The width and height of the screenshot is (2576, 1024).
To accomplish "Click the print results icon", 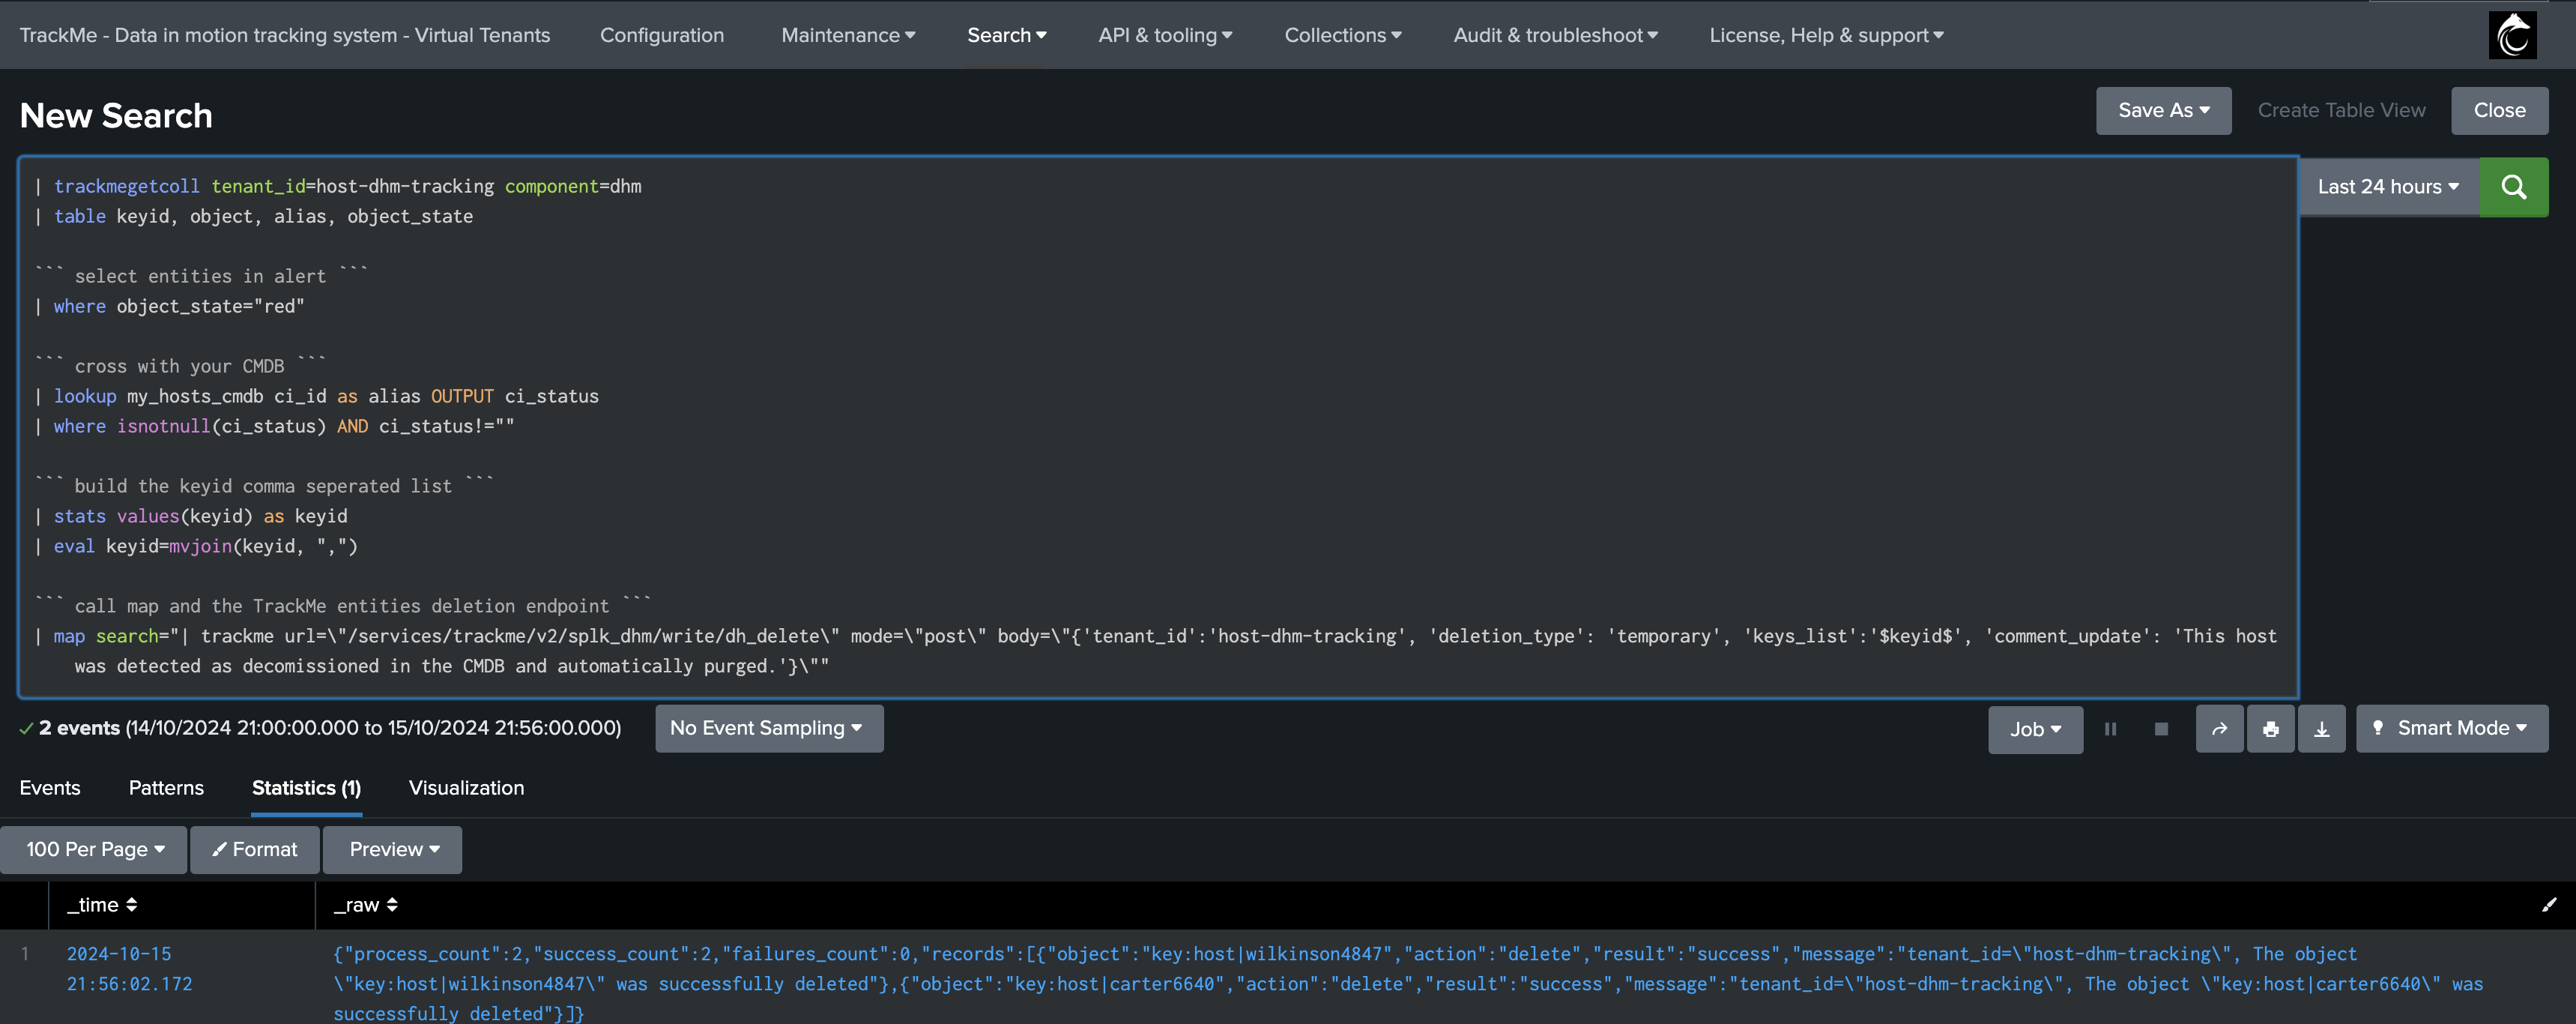I will pos(2270,729).
